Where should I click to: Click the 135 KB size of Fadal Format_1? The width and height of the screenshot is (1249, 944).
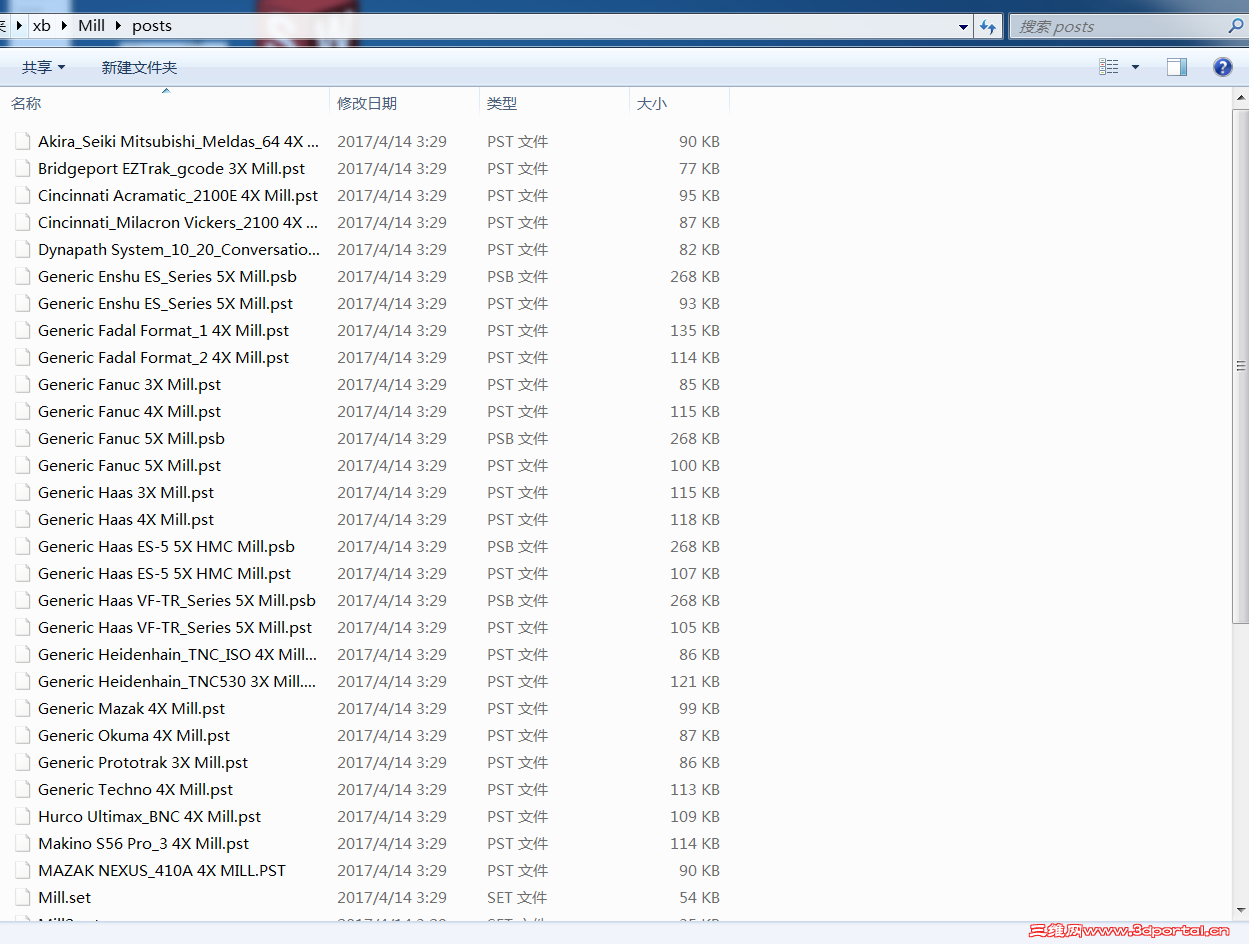[695, 330]
